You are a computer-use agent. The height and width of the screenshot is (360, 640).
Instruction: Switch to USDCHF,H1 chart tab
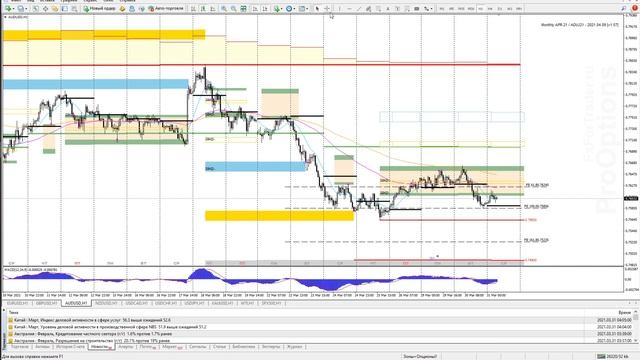point(166,303)
